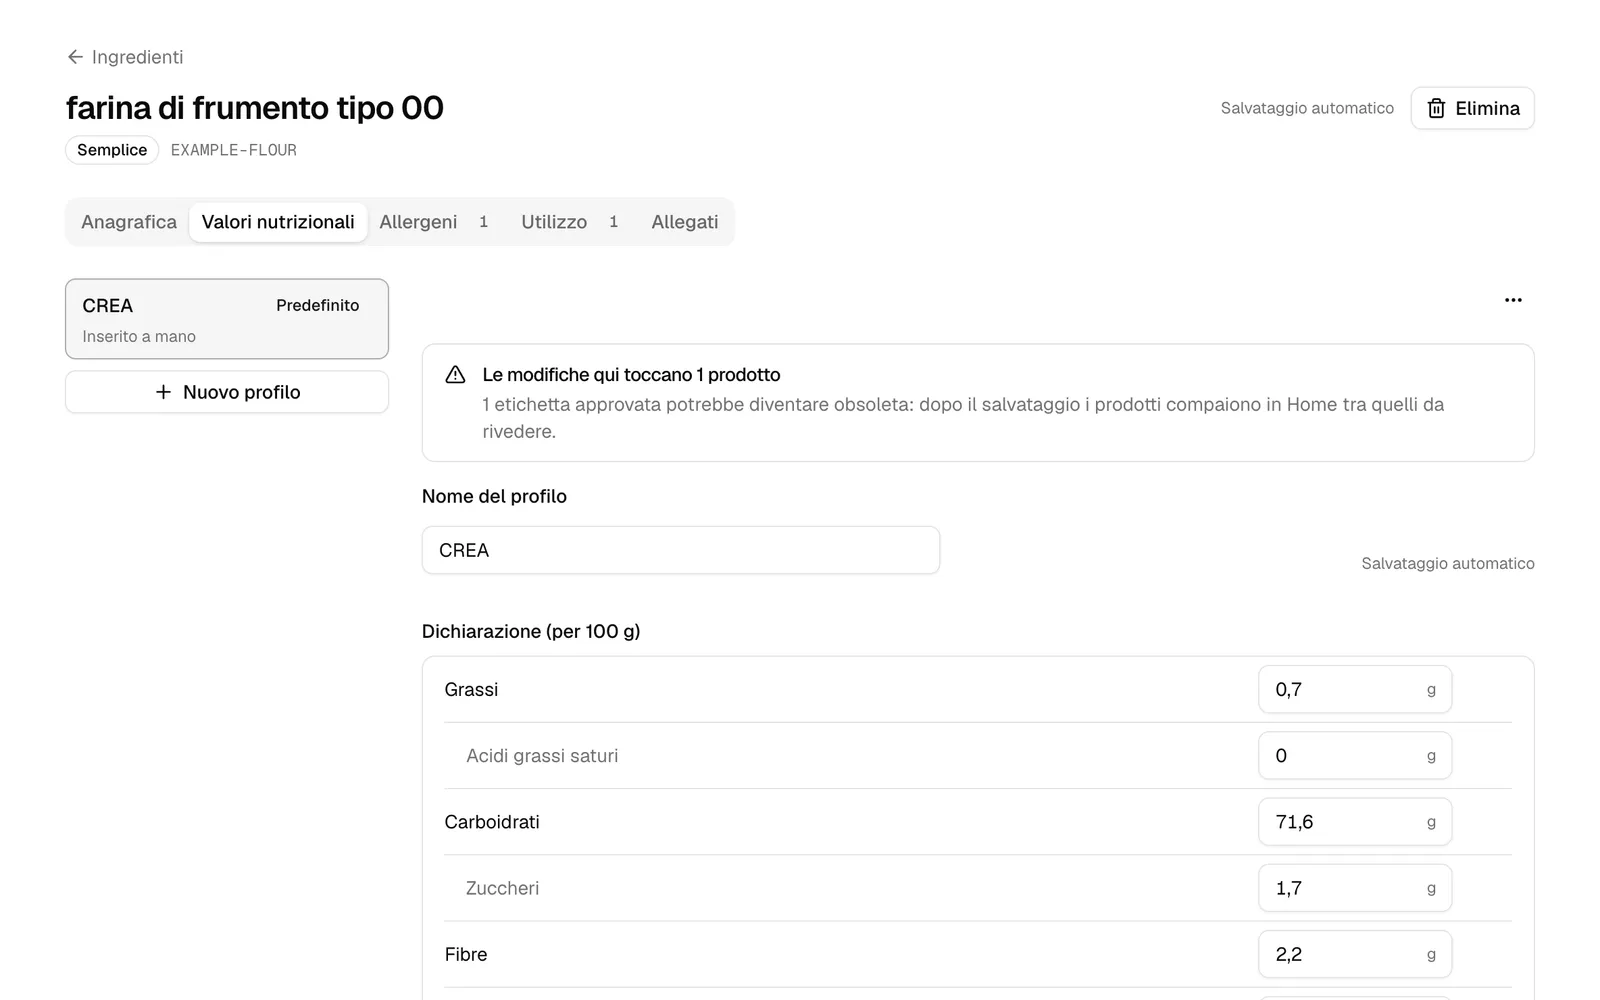Select the CREA profile card

[x=227, y=319]
